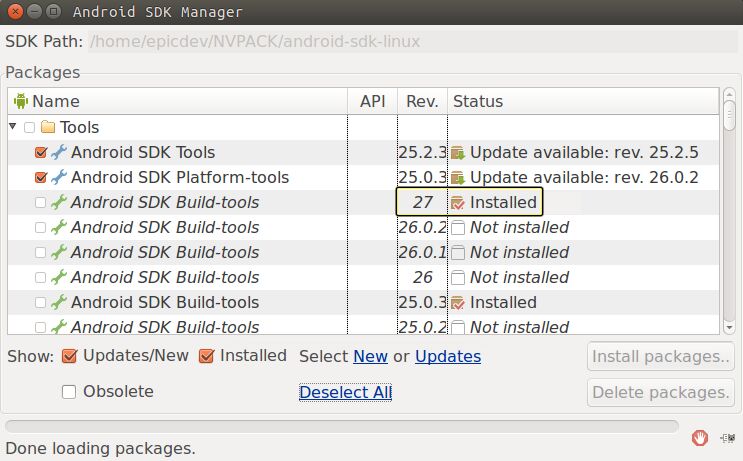The width and height of the screenshot is (743, 461).
Task: Click the rev 27 cell
Action: [x=422, y=202]
